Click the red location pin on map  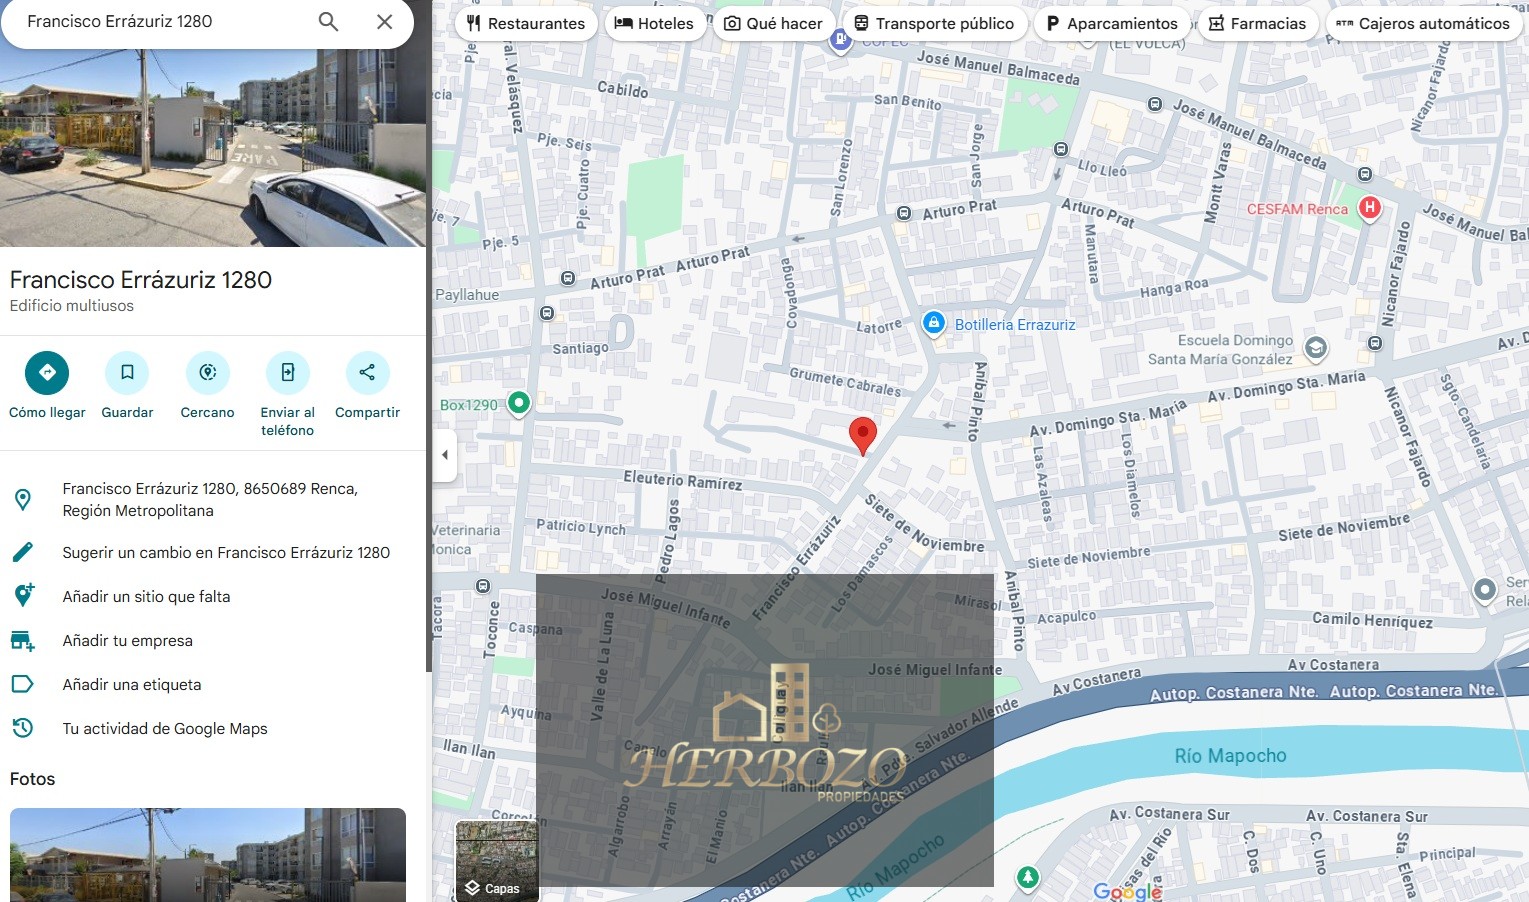click(862, 434)
